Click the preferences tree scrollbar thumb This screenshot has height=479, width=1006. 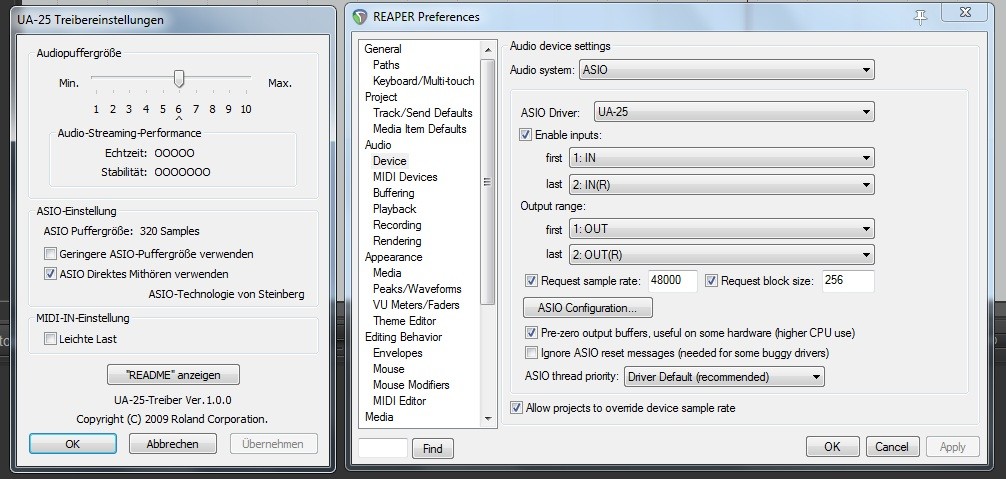[488, 182]
